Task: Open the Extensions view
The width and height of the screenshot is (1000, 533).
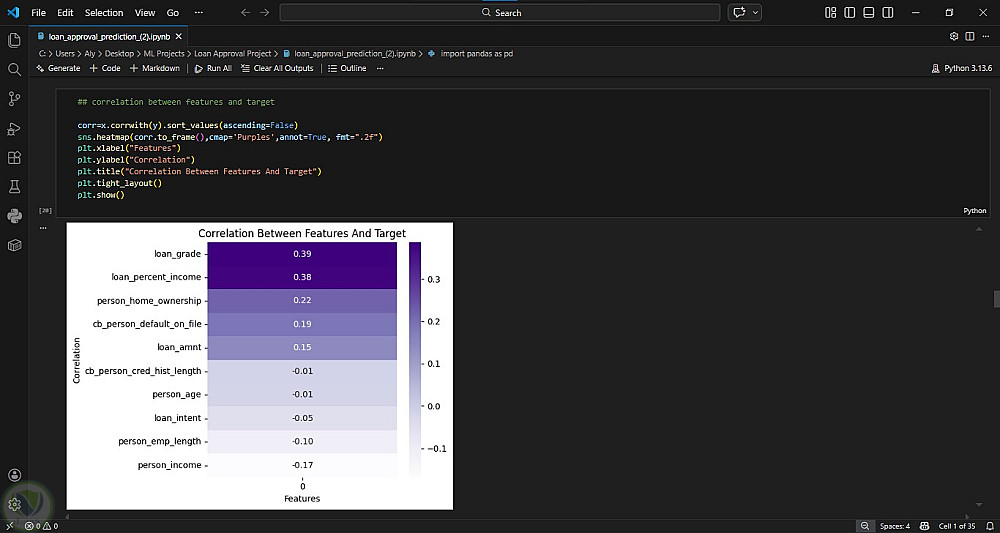Action: [x=14, y=158]
